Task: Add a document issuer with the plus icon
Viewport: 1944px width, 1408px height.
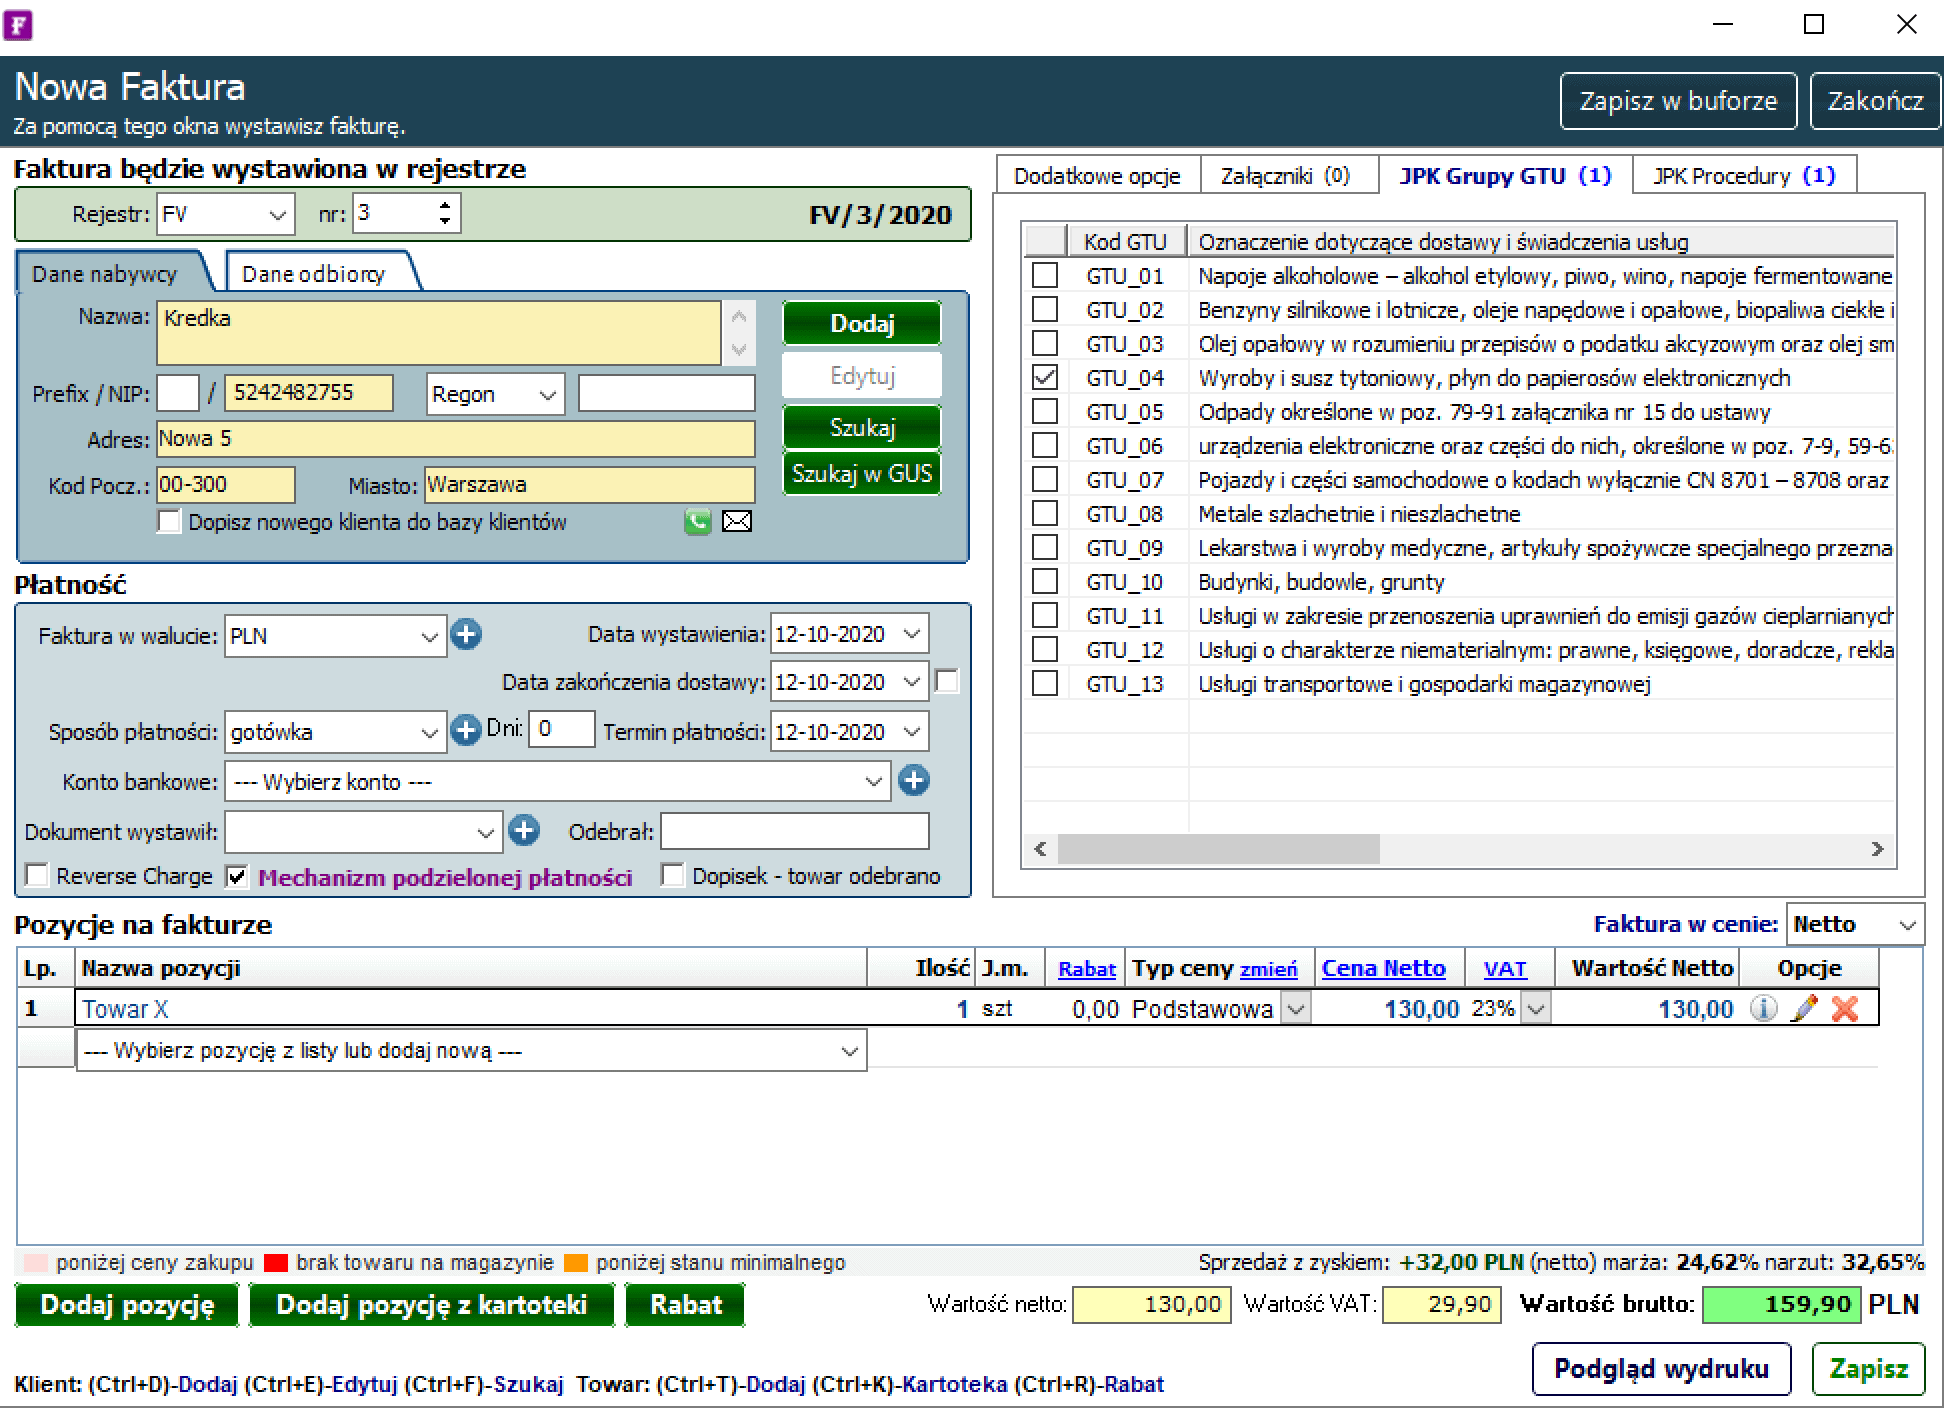Action: (x=523, y=830)
